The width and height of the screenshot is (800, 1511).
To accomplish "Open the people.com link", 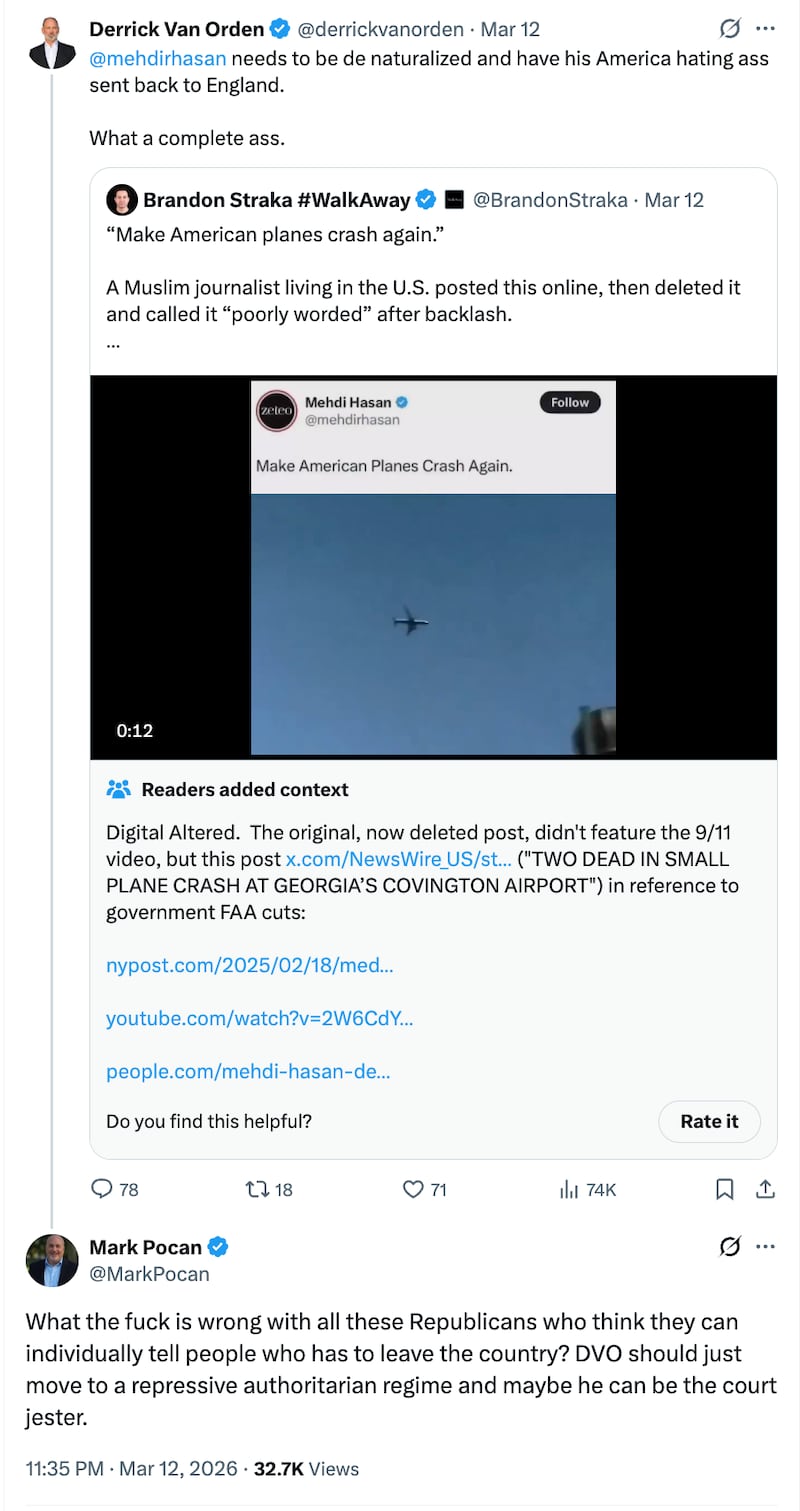I will [248, 1071].
